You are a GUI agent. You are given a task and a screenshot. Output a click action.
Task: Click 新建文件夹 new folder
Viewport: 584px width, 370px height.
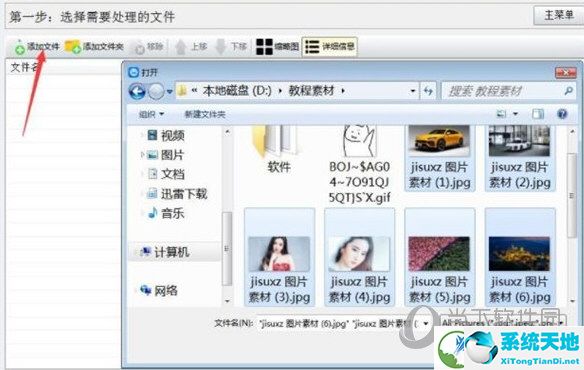click(205, 114)
